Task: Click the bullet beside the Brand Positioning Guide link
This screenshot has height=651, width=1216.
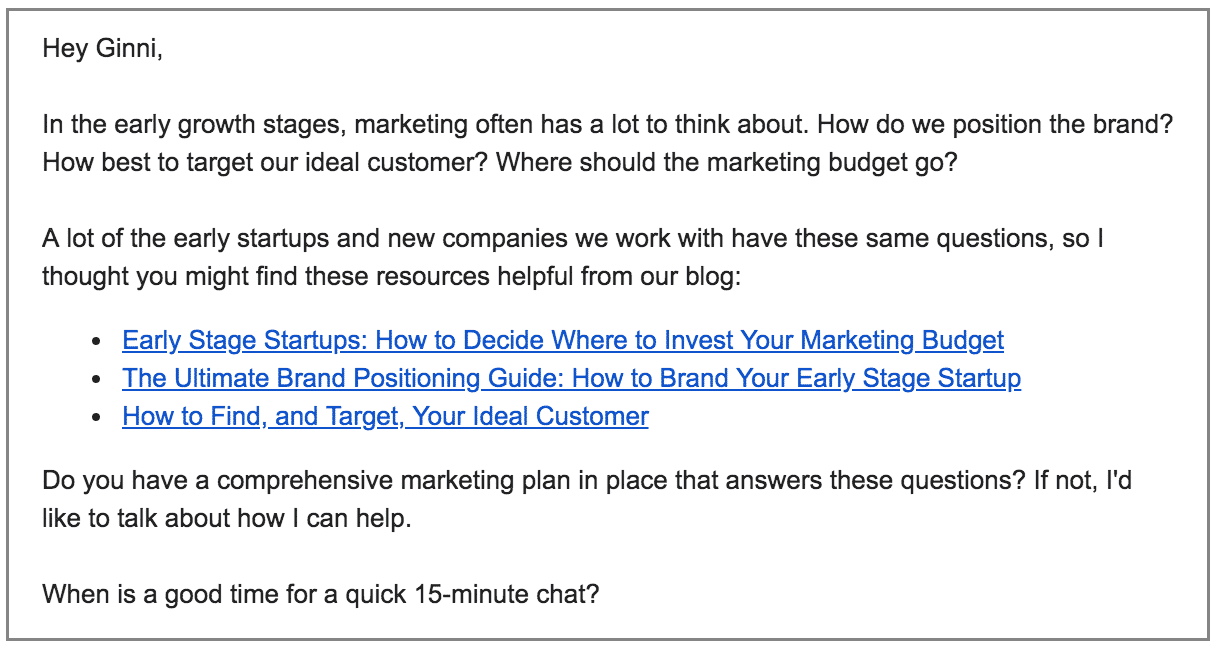Action: 96,380
